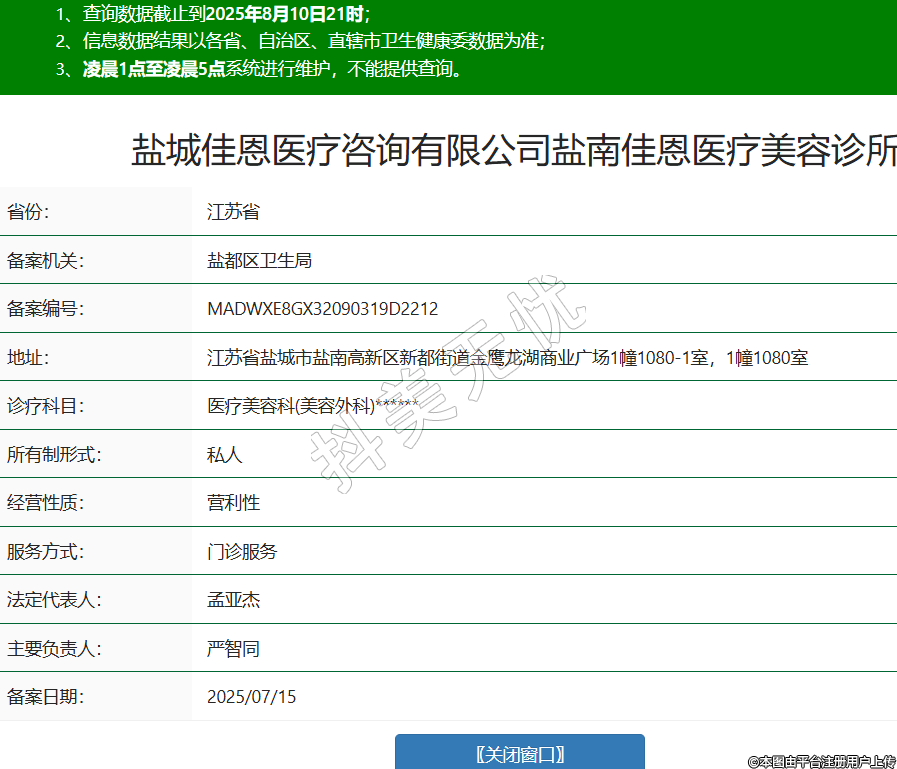Viewport: 897px width, 769px height.
Task: Click the address value starting with 江苏省盐城市
Action: [x=507, y=358]
